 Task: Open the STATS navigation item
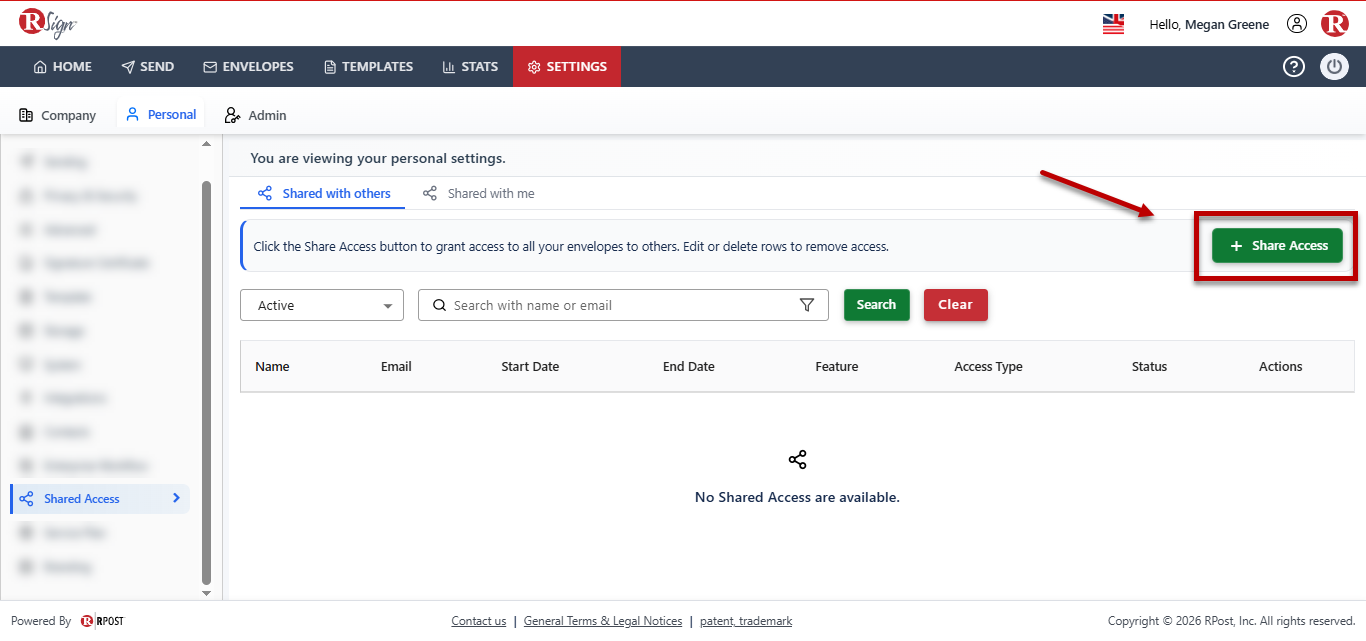[x=470, y=67]
